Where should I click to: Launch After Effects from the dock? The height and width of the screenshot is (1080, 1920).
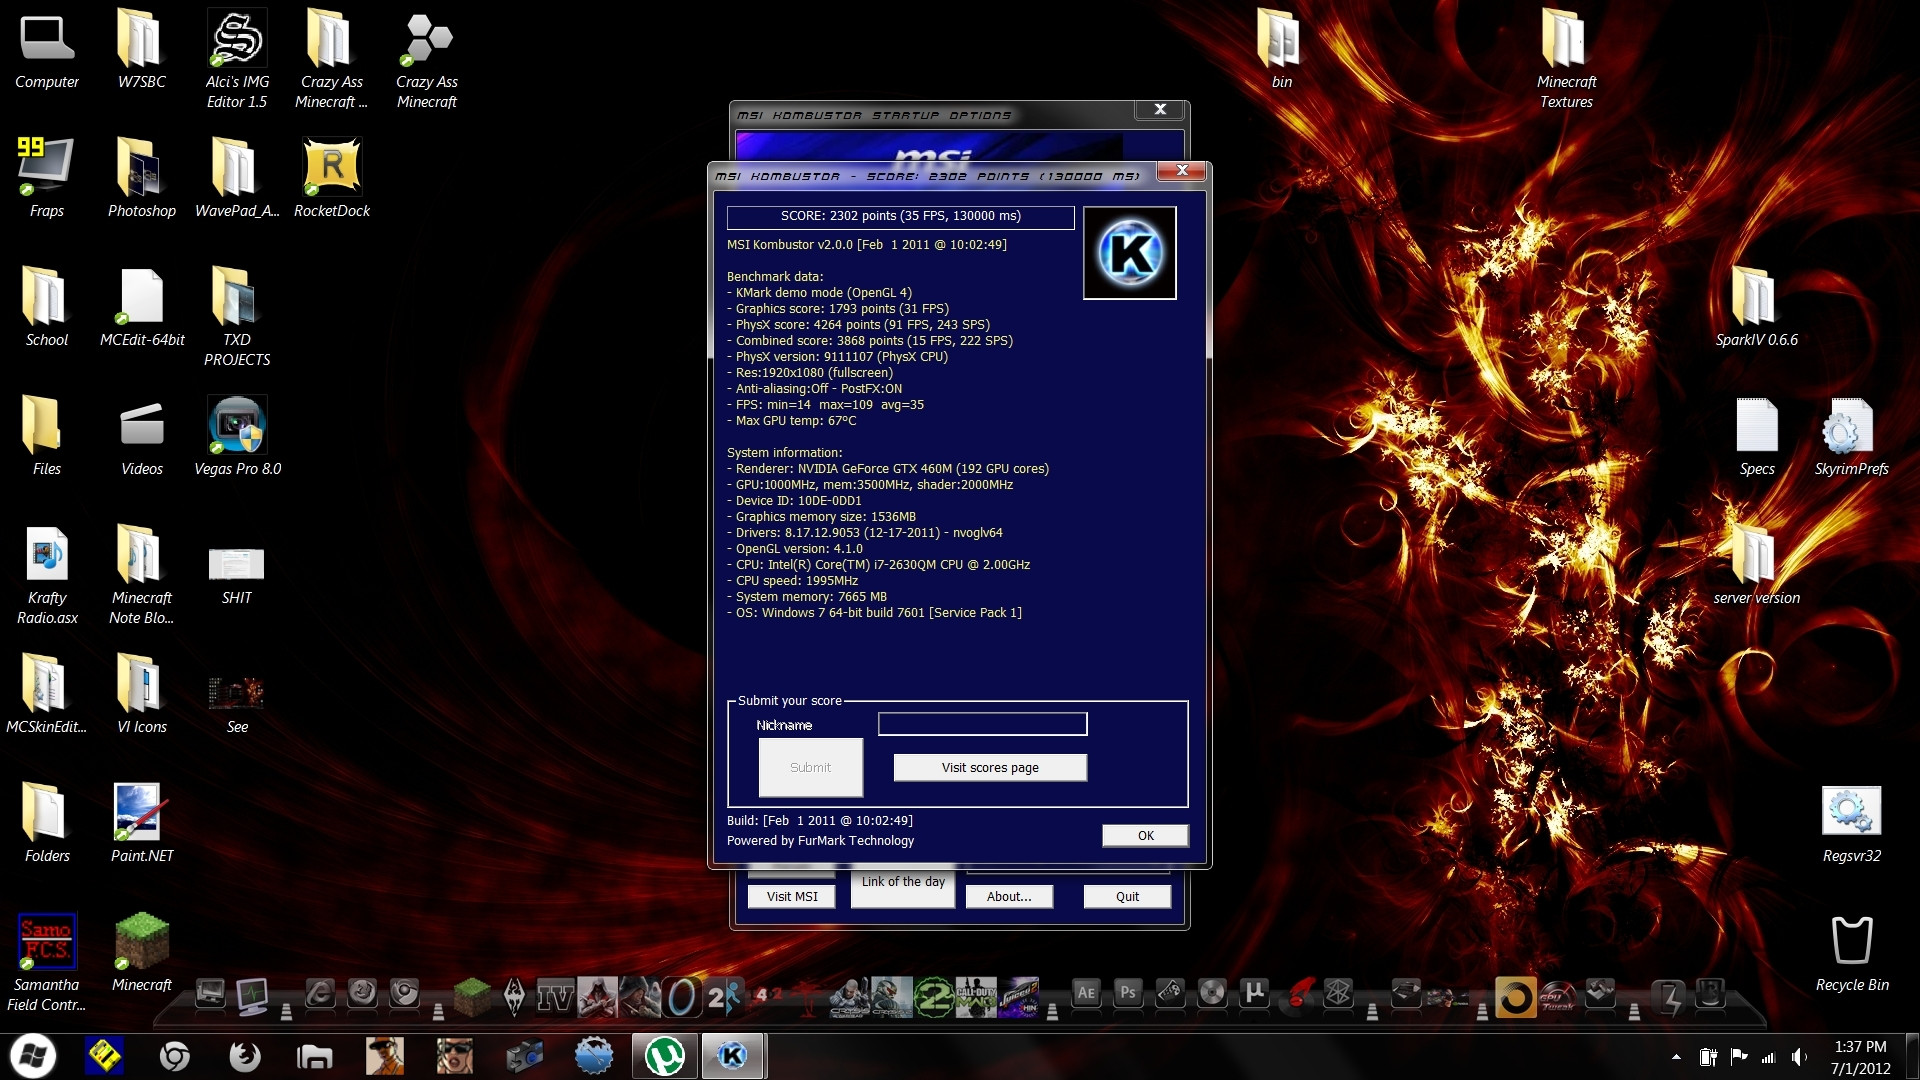1086,993
